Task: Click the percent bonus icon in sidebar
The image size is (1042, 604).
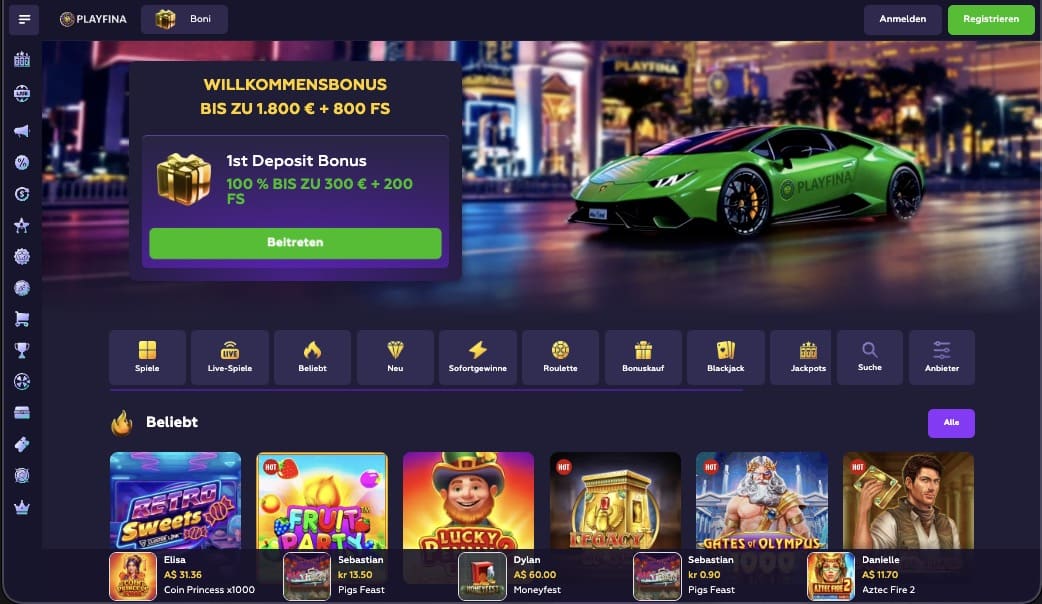Action: pos(22,162)
